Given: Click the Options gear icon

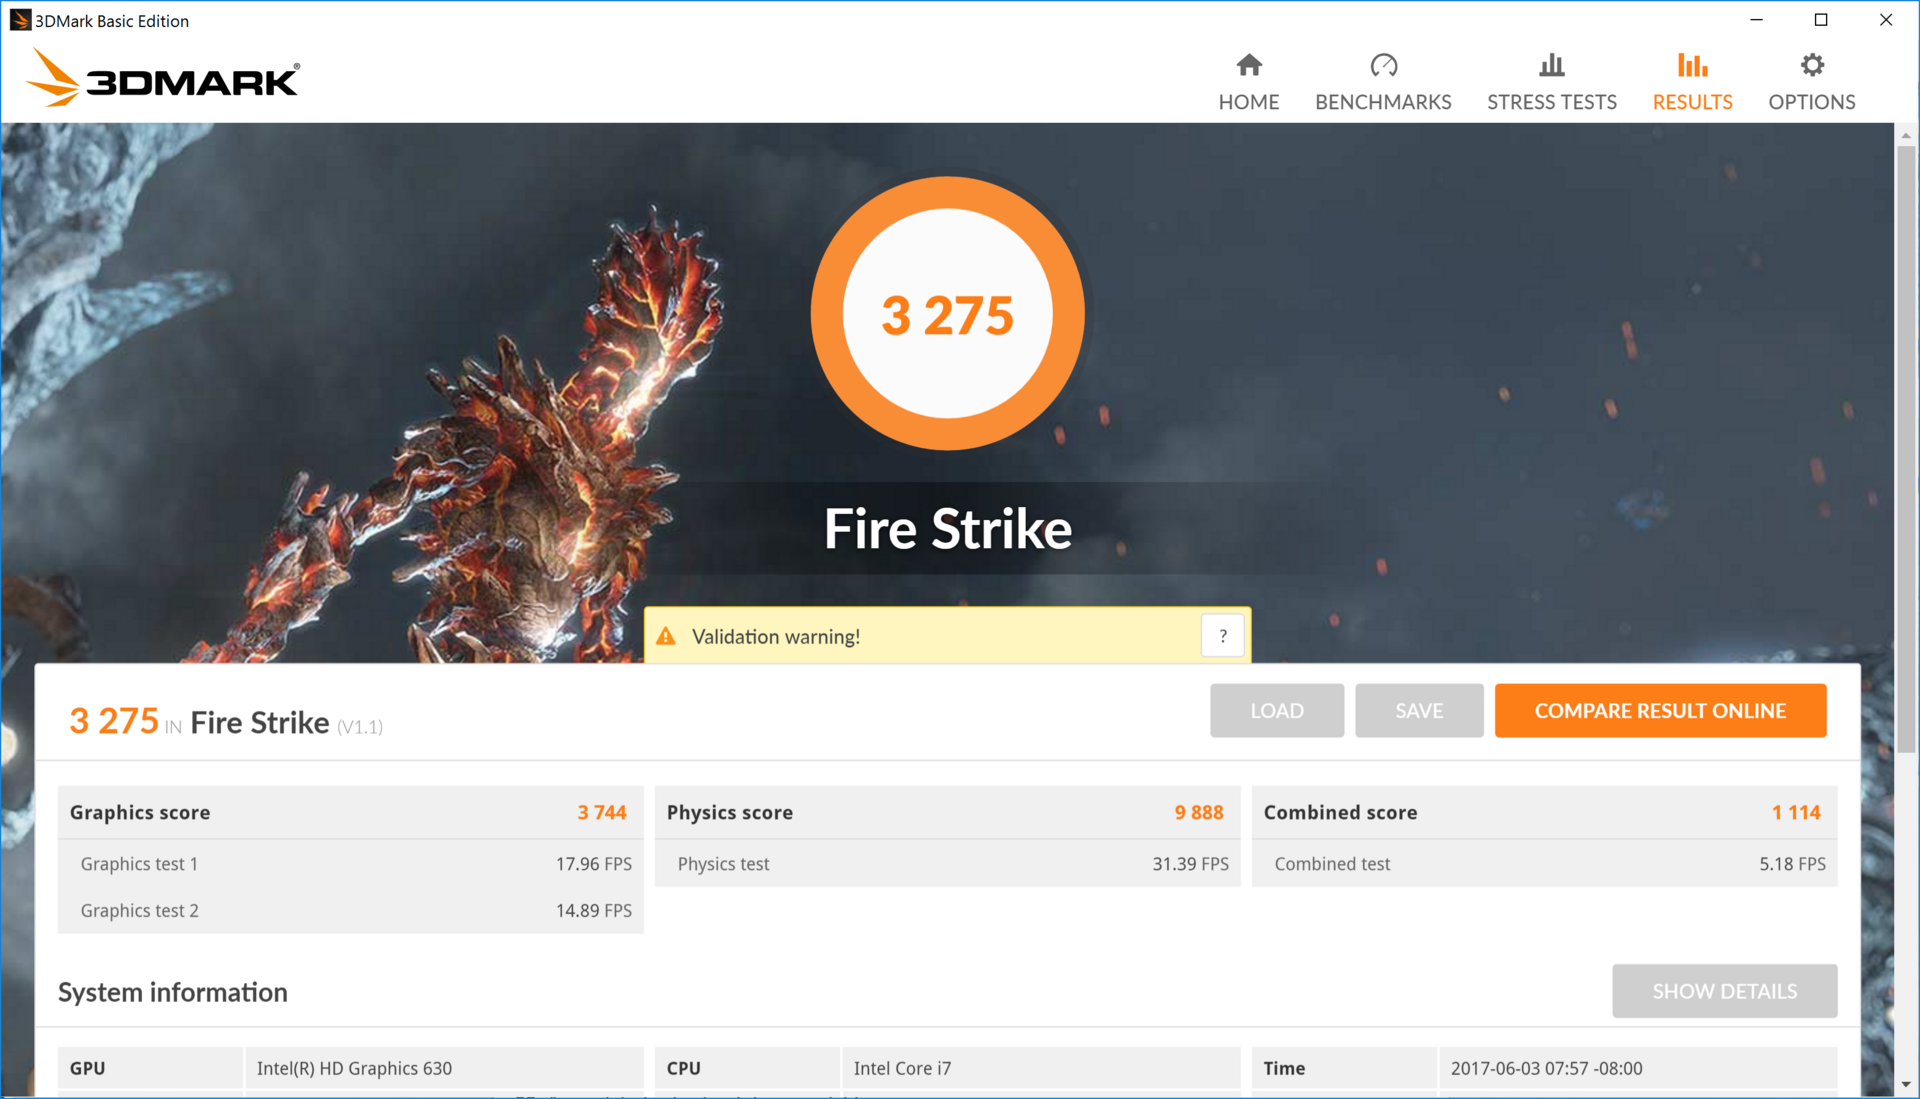Looking at the screenshot, I should (x=1812, y=65).
